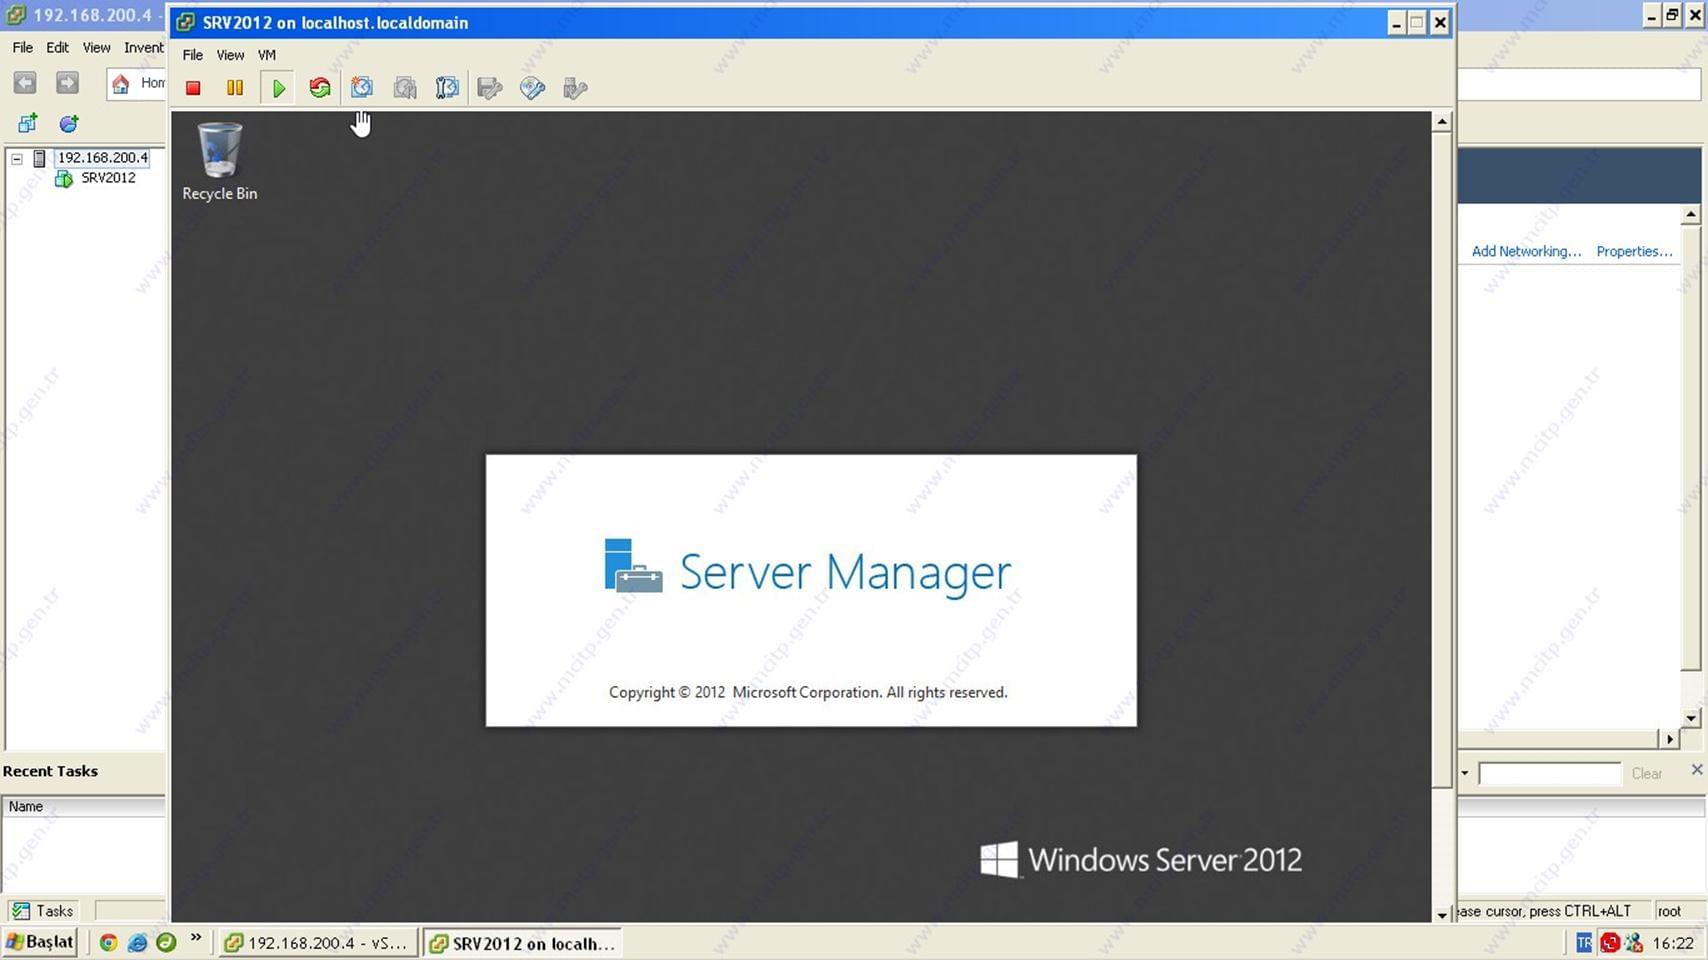Click New Resource Pool icon in vSphere toolbar
The image size is (1708, 960).
[68, 123]
